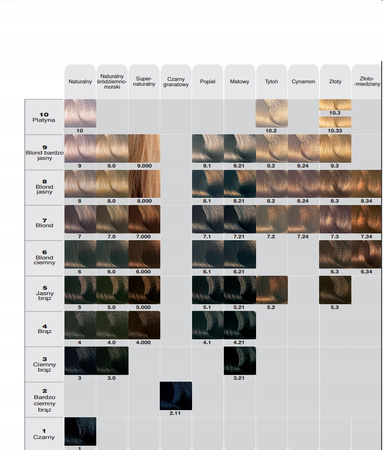
Task: Select the 10.2 Tytoń swatch
Action: (x=272, y=113)
